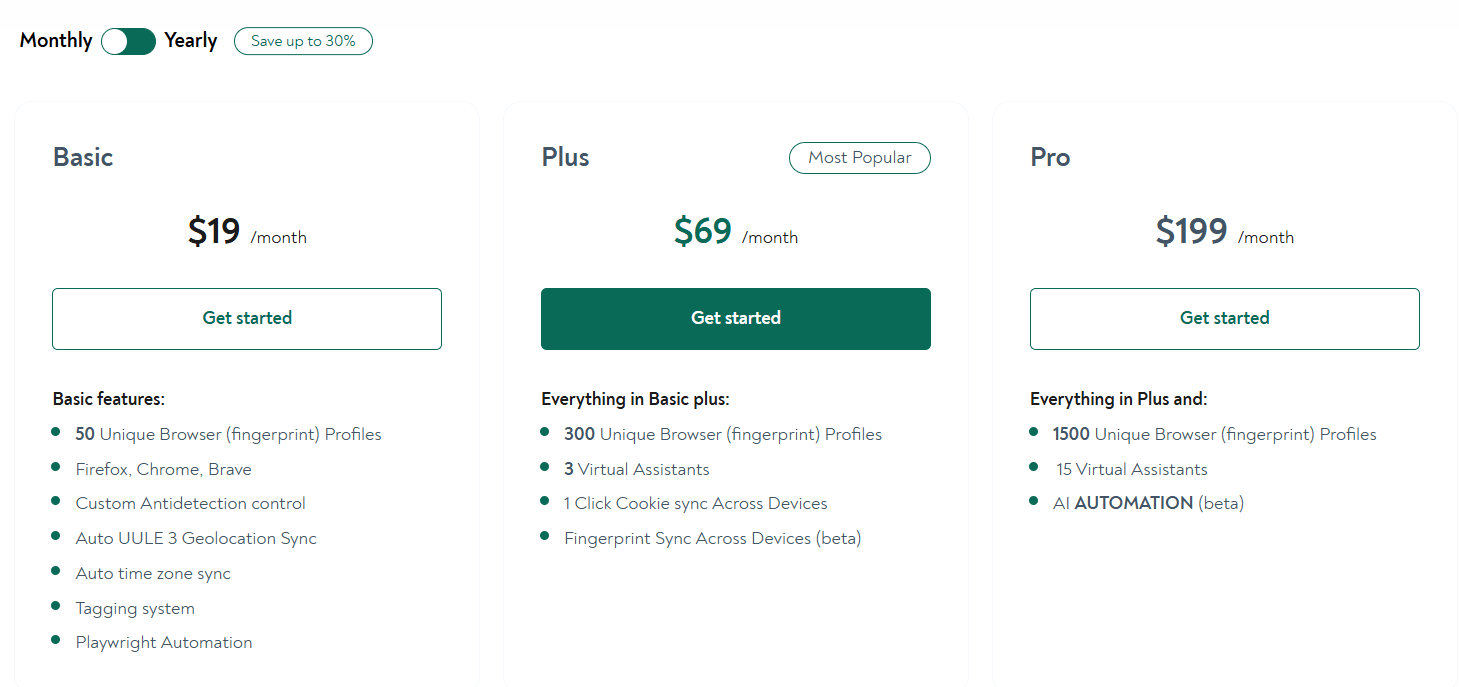This screenshot has height=687, width=1459.
Task: Click the 1 Click Cookie sync feature
Action: coord(696,504)
